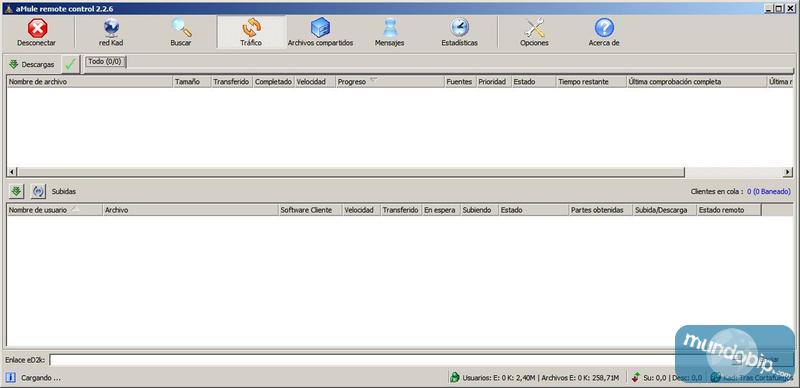Sort downloads by Completado column
Screen dimensions: 800x388
[273, 82]
